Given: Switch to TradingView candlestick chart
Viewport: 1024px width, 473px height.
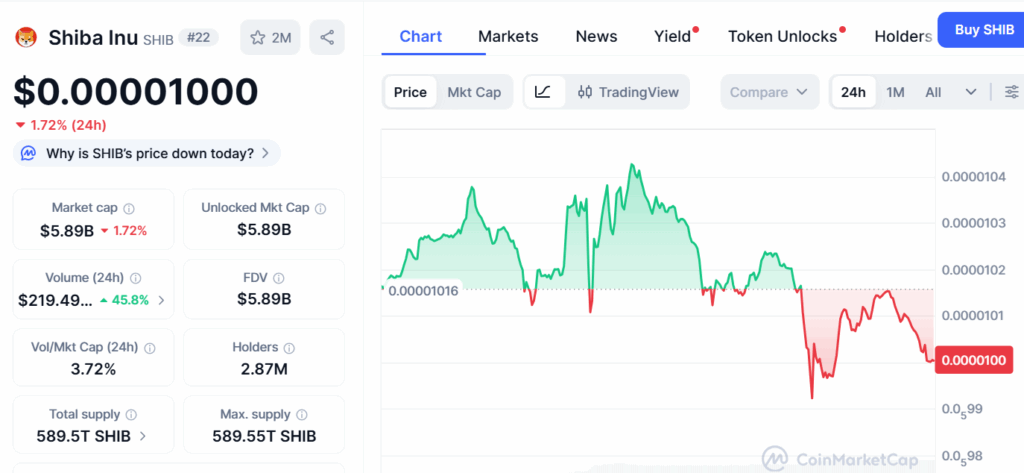Looking at the screenshot, I should click(628, 92).
